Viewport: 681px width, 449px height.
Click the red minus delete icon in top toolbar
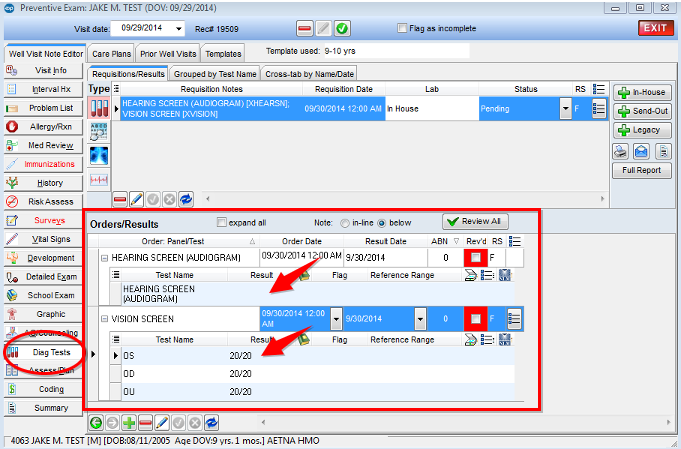(x=304, y=29)
